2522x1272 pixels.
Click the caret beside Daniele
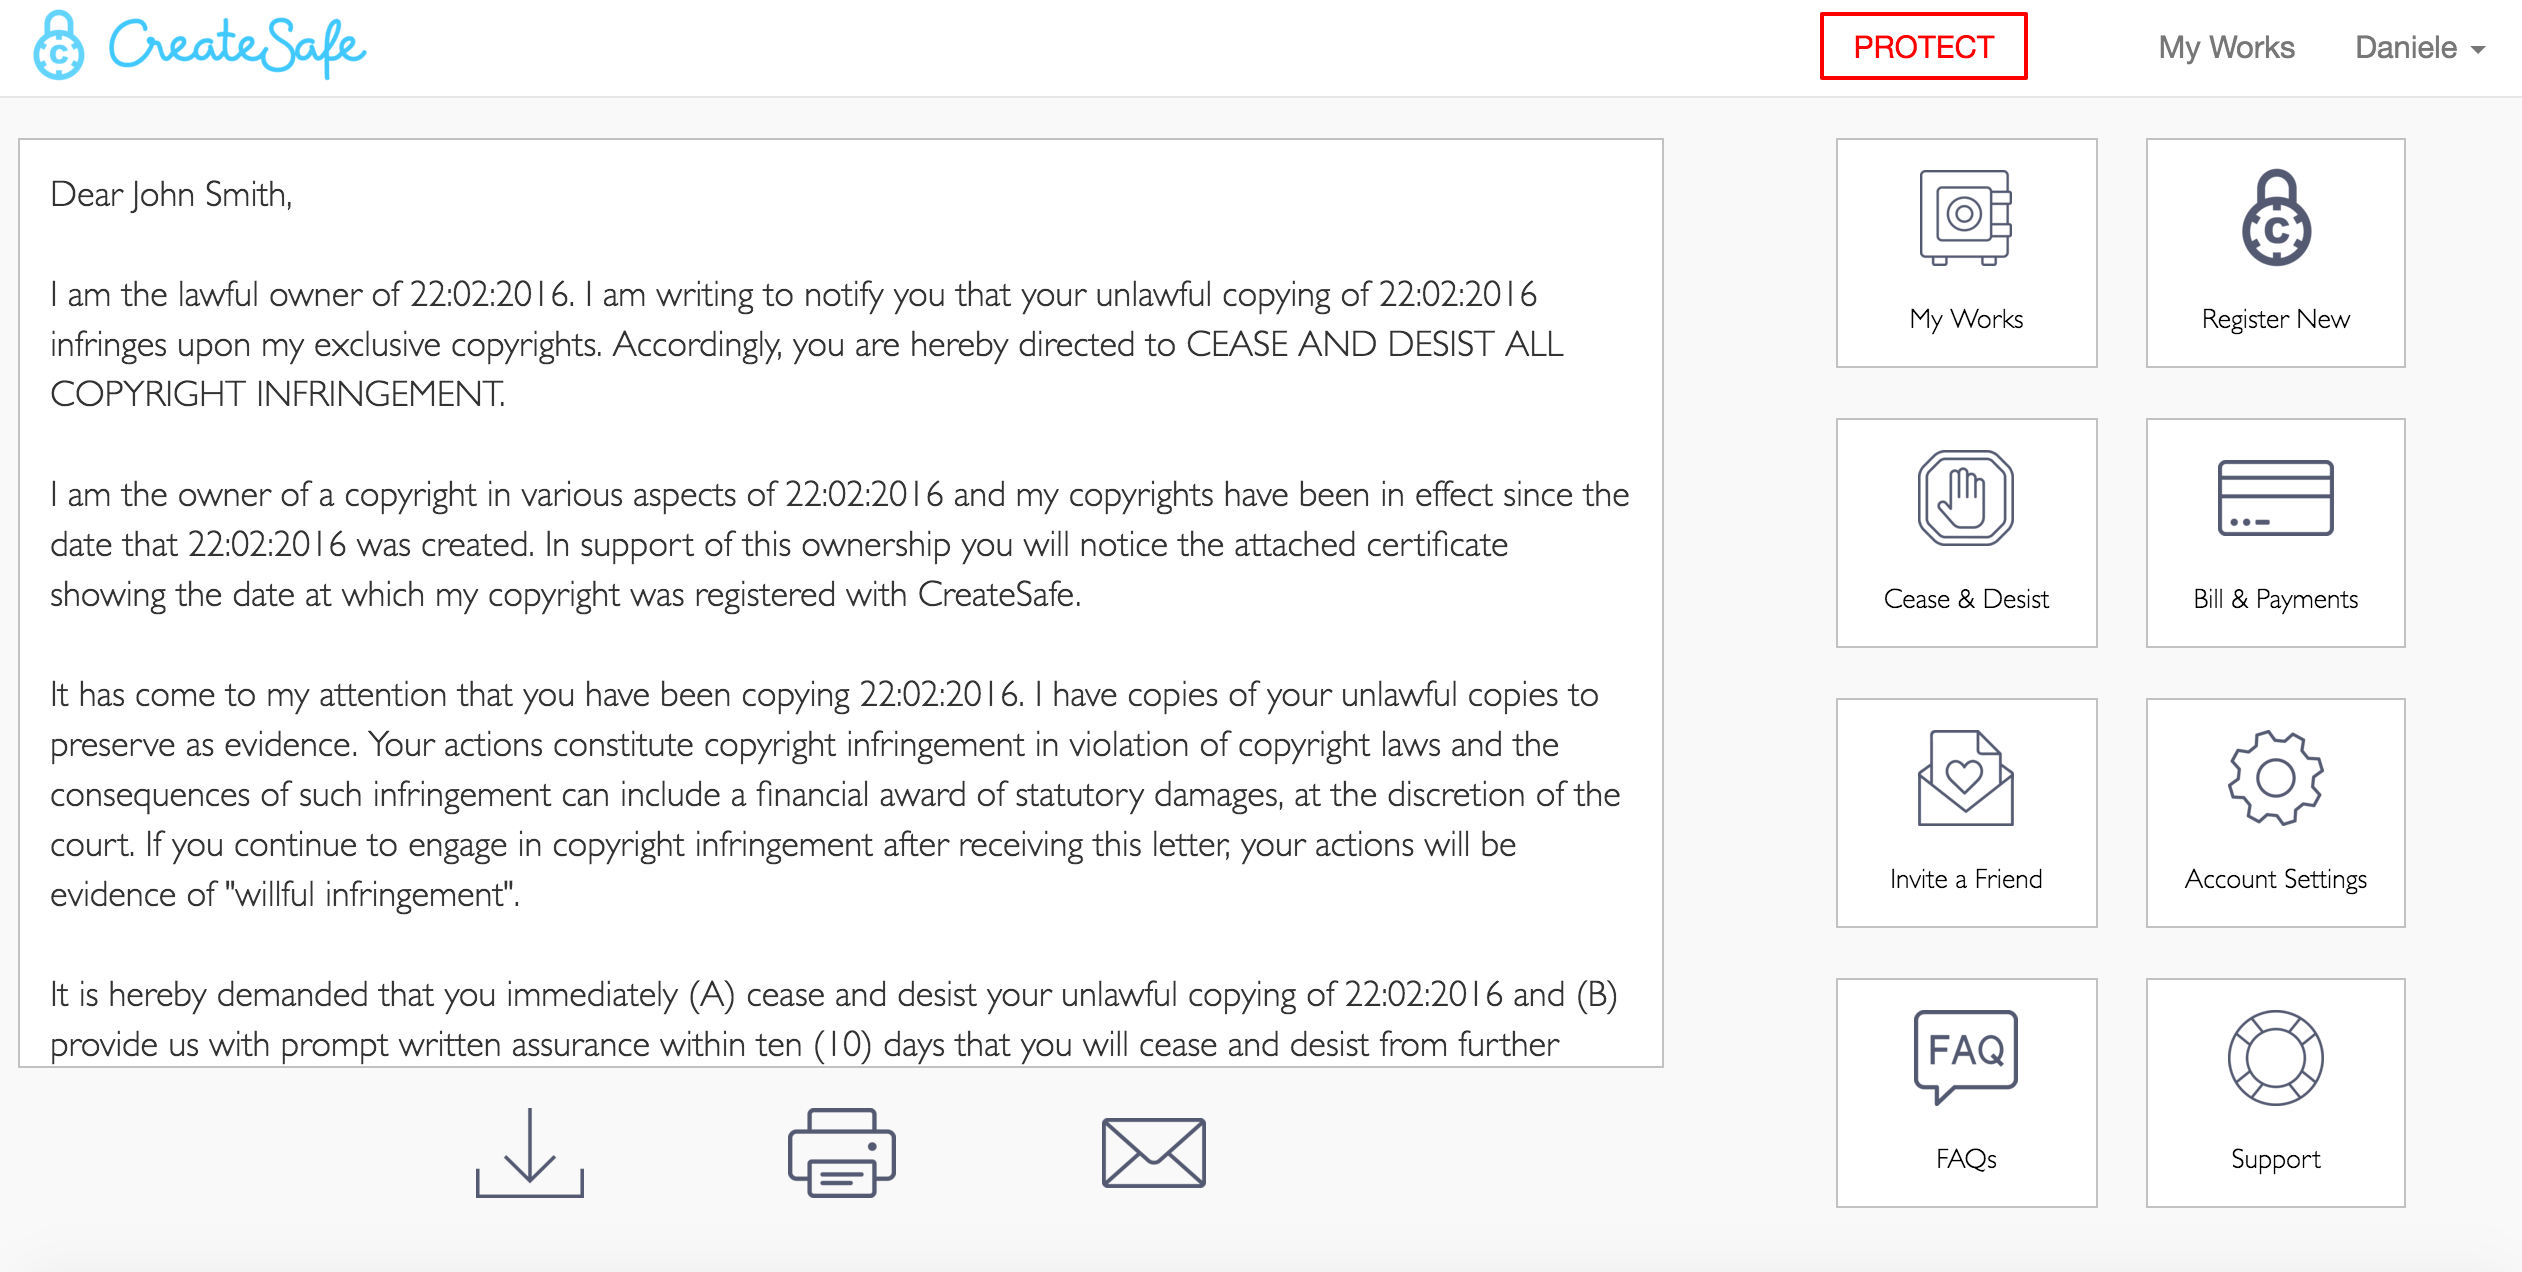click(x=2478, y=50)
